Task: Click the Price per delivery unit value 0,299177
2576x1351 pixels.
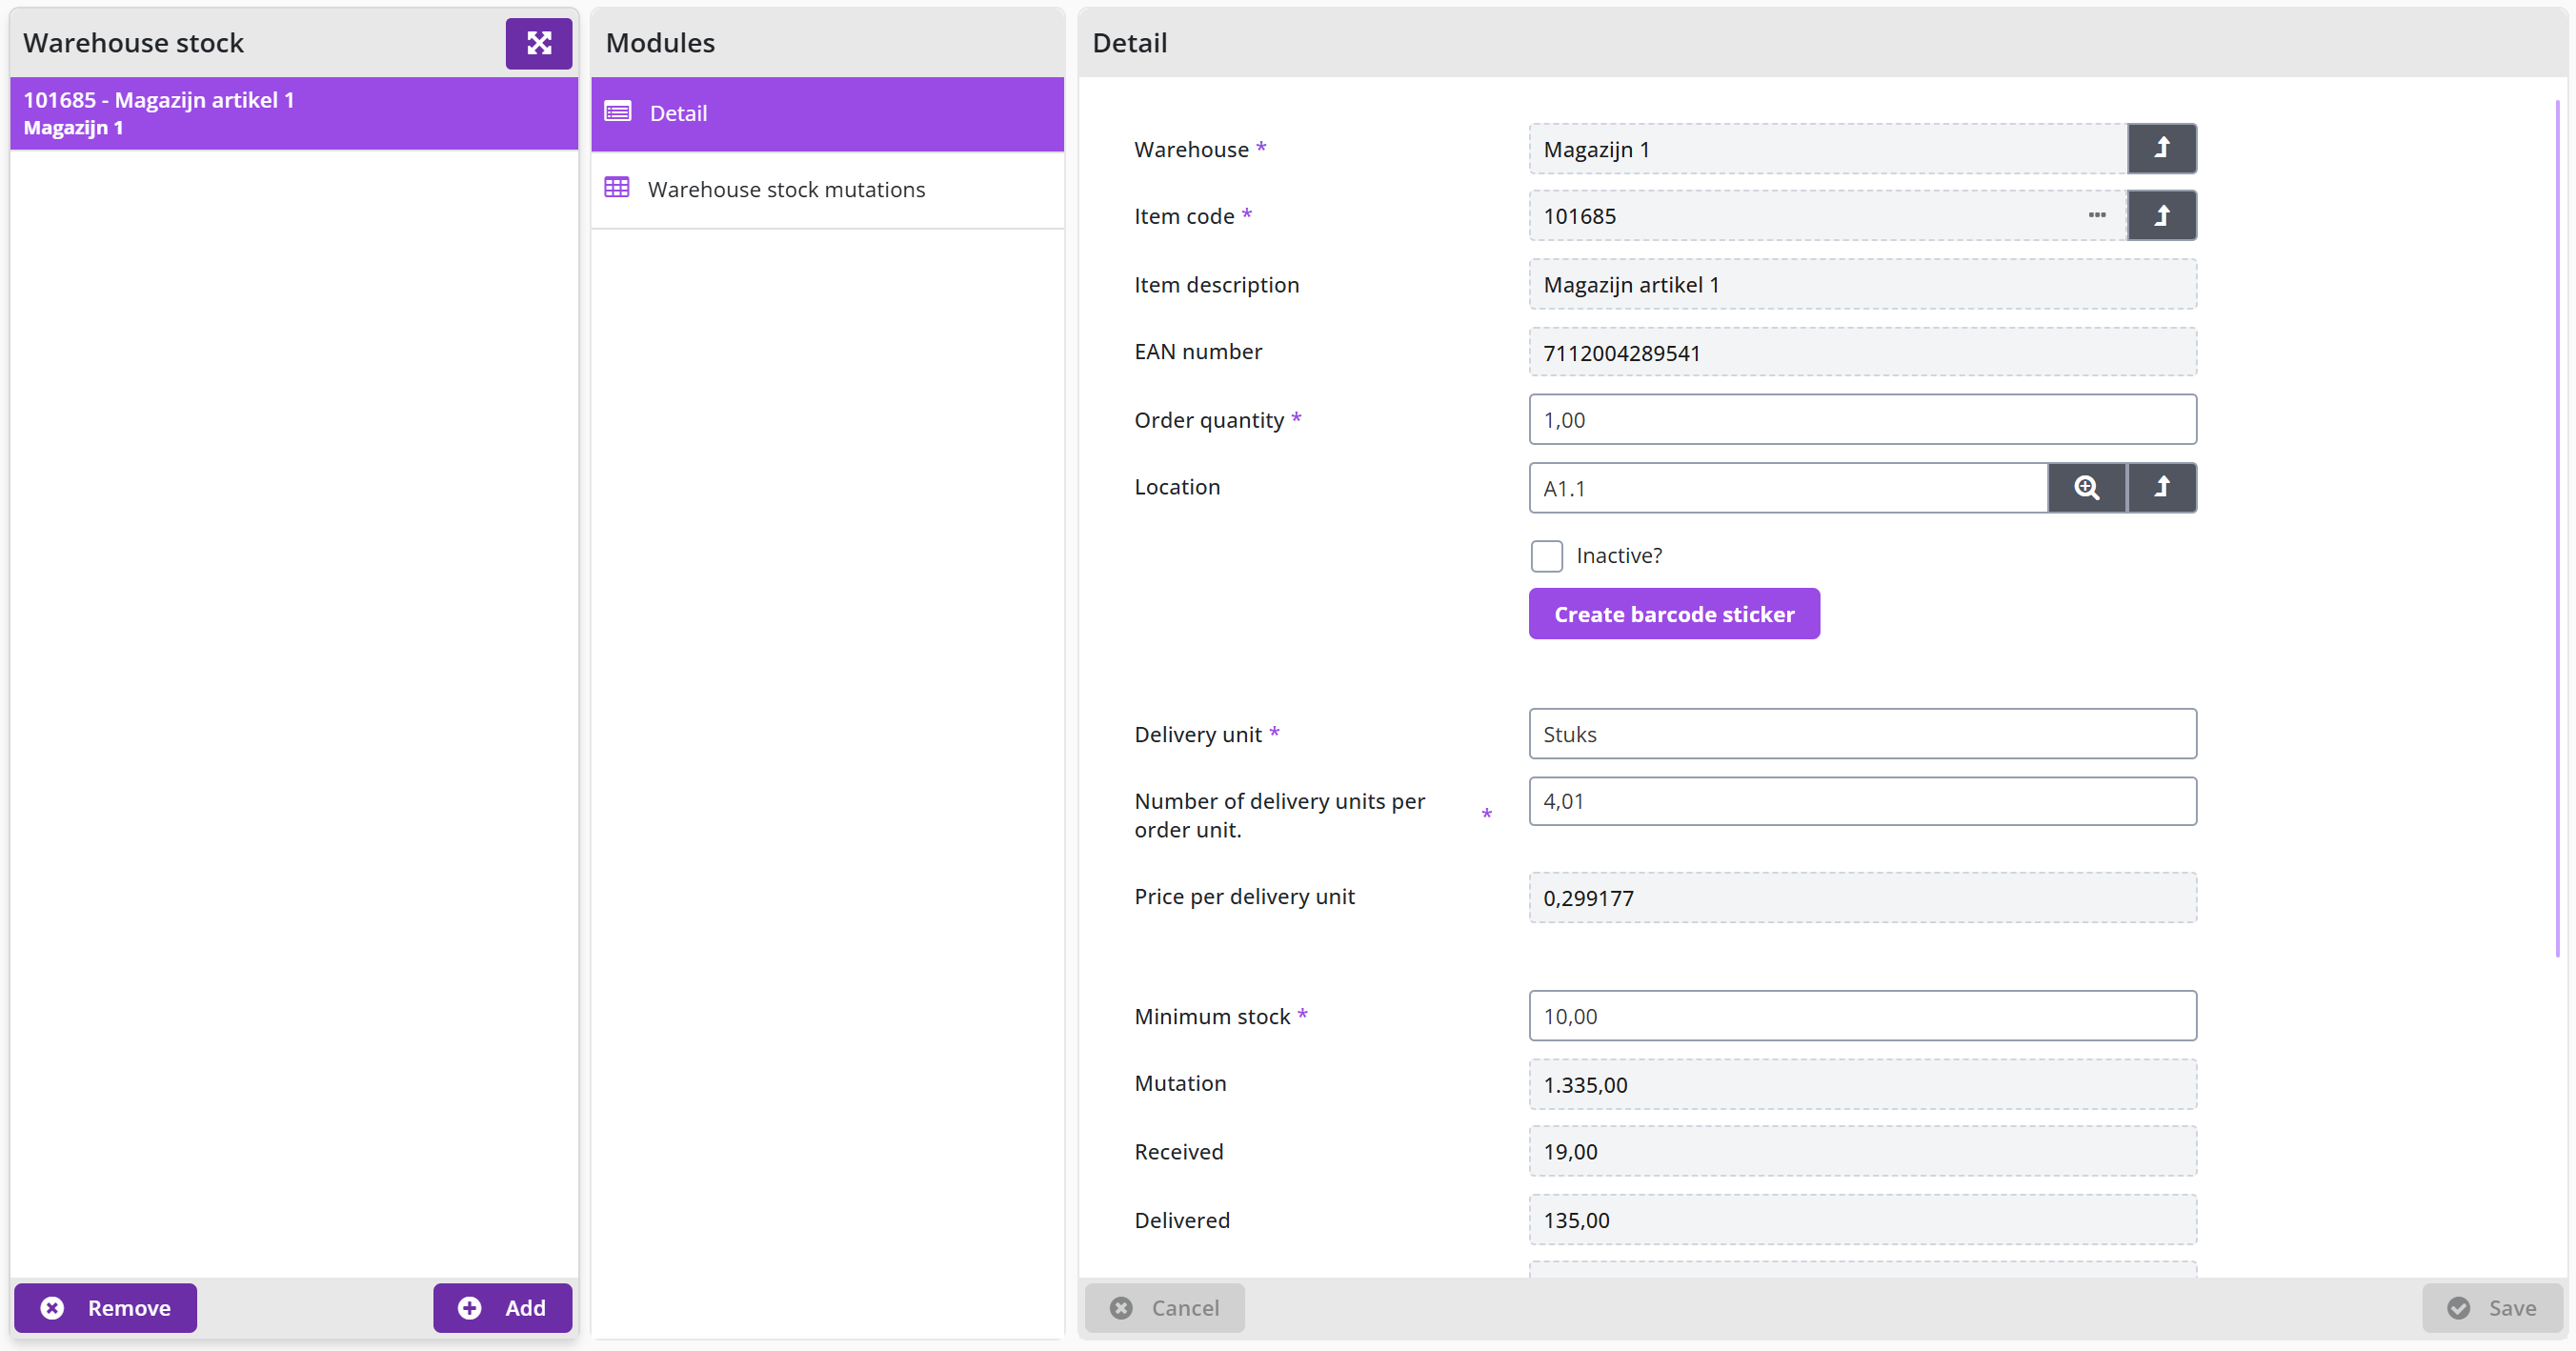Action: coord(1862,898)
